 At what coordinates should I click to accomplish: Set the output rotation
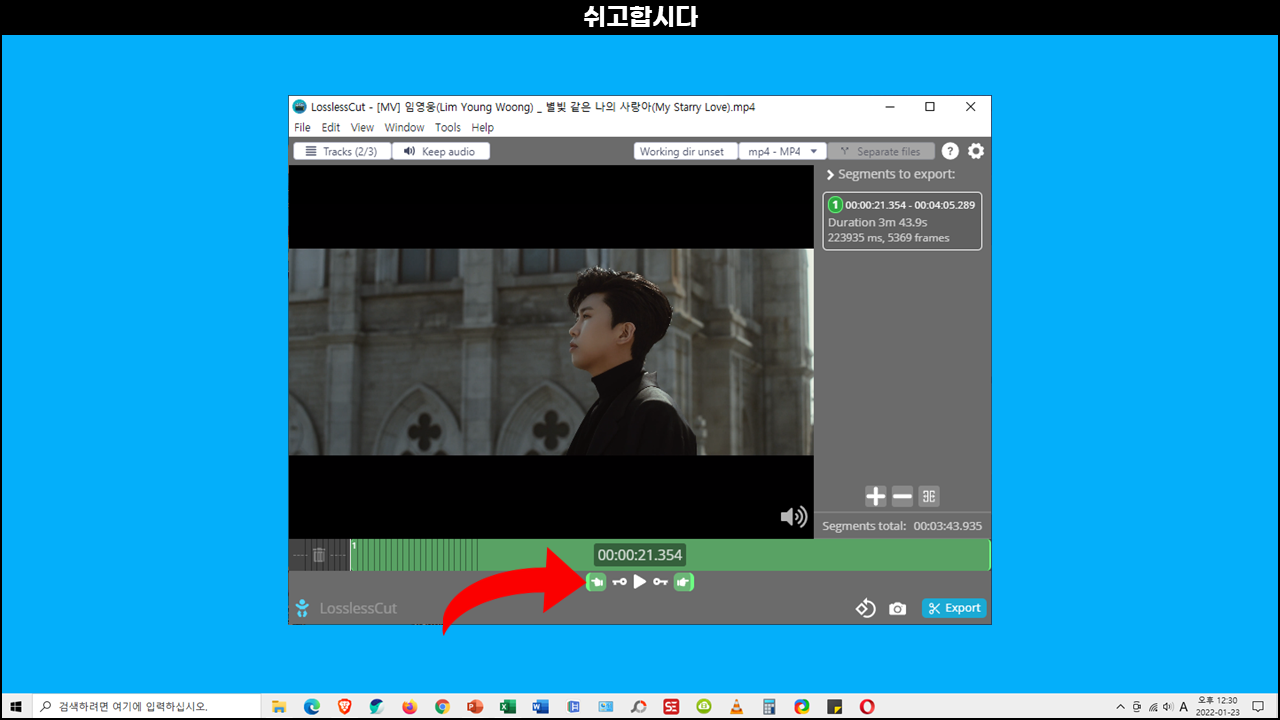click(x=865, y=608)
